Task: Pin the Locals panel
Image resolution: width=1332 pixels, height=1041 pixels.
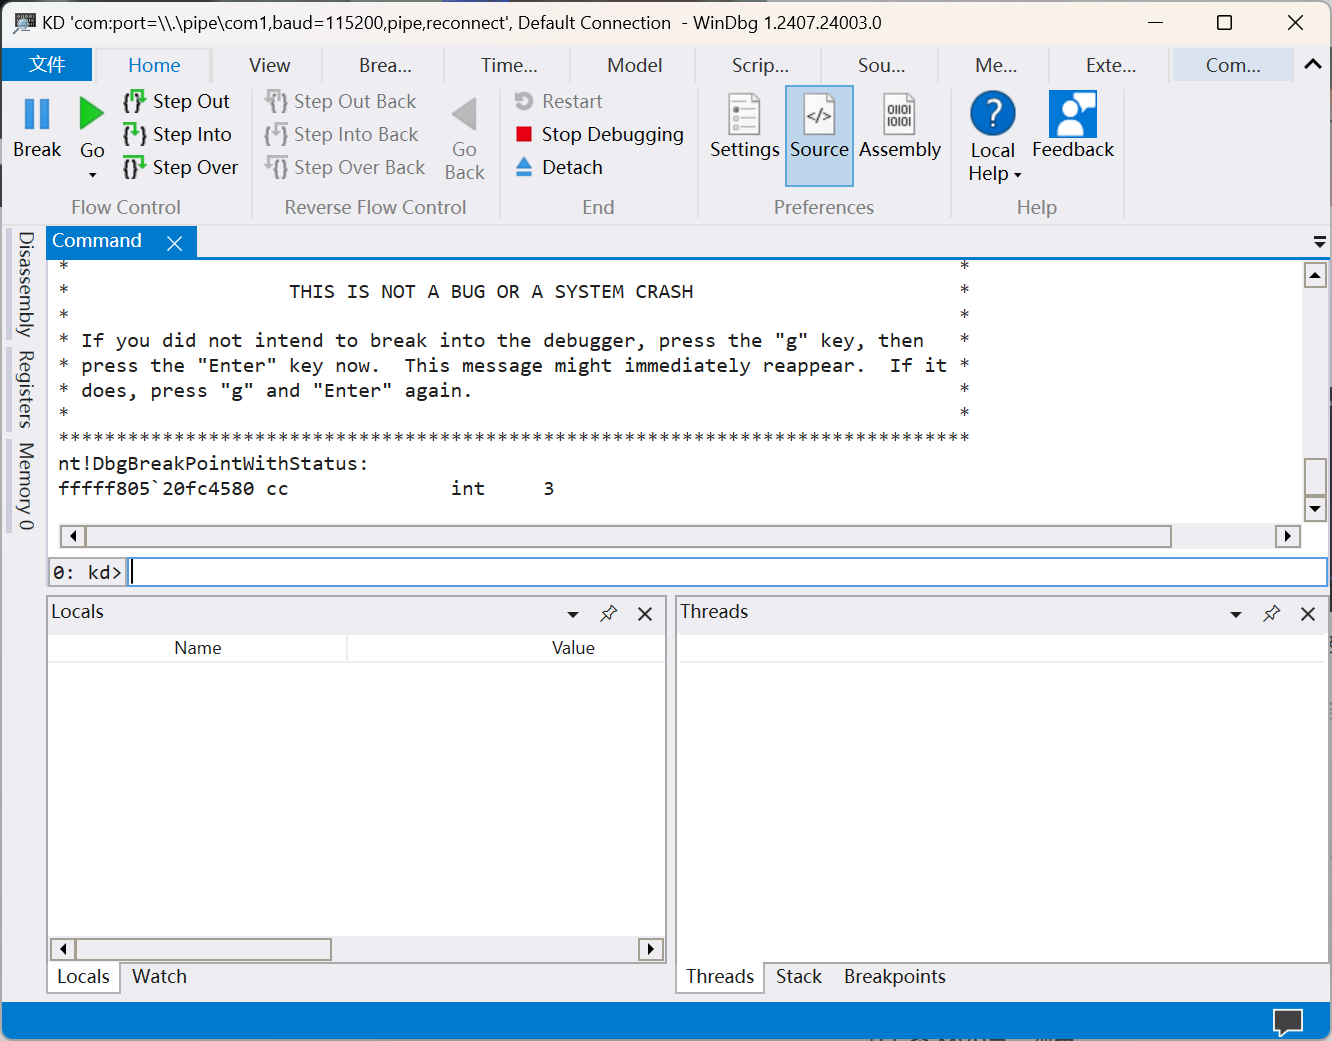Action: pos(609,613)
